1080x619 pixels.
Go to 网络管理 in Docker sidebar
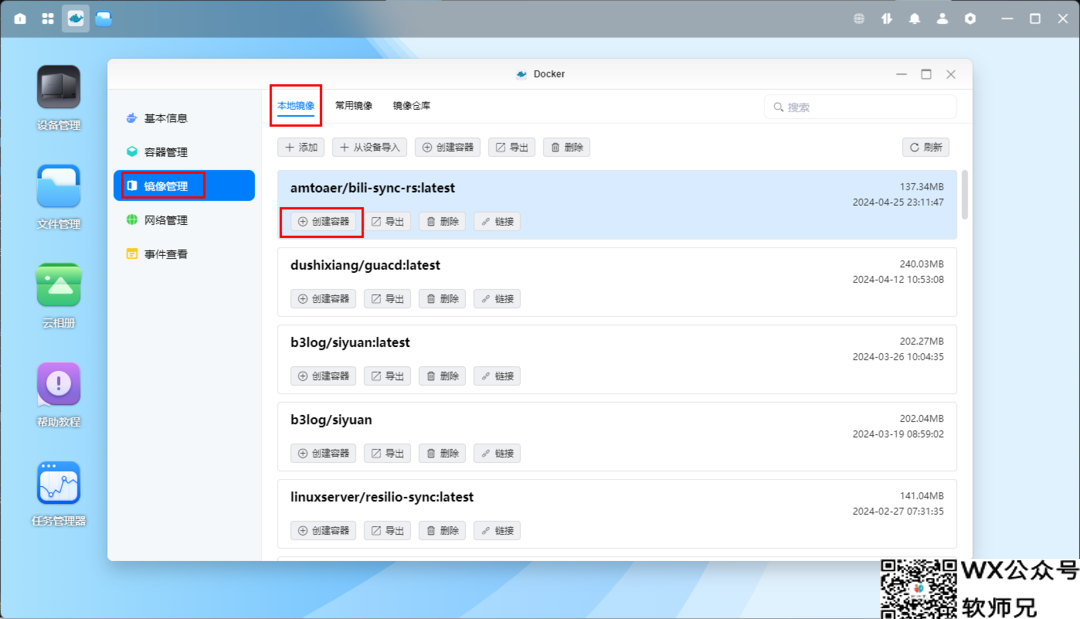click(185, 220)
